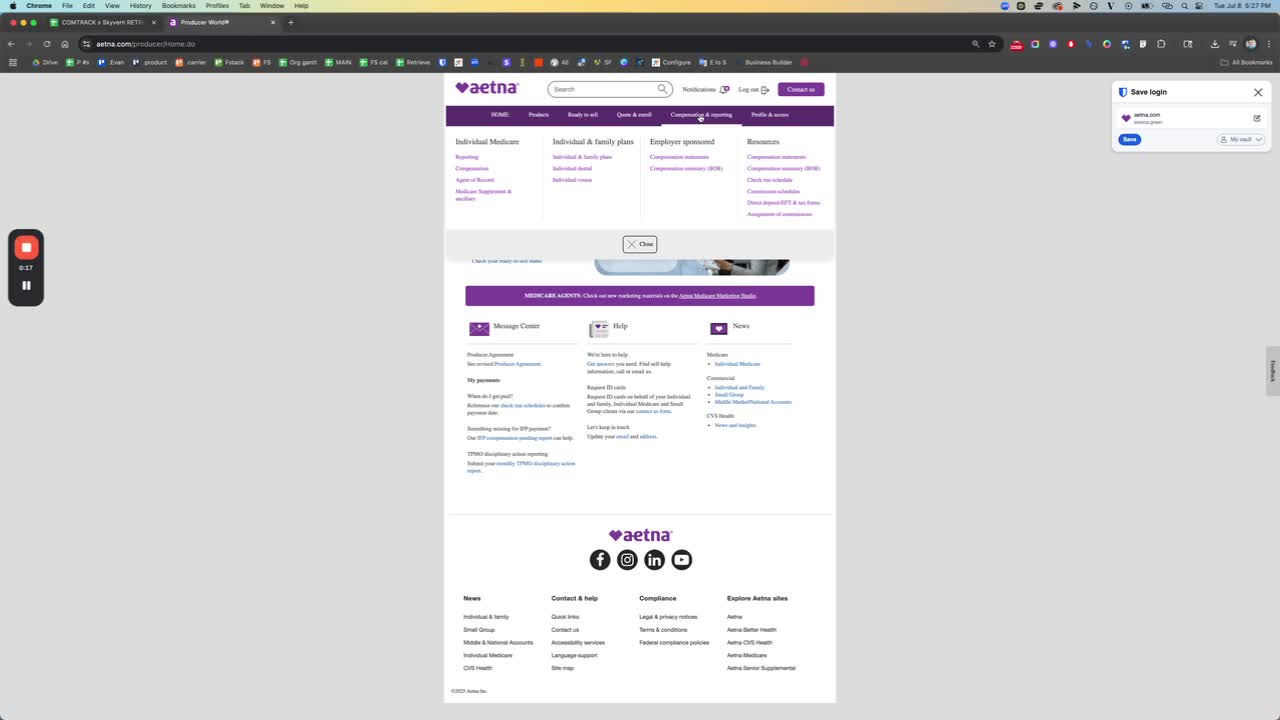Viewport: 1280px width, 720px height.
Task: Click the Contact us button
Action: pos(801,89)
